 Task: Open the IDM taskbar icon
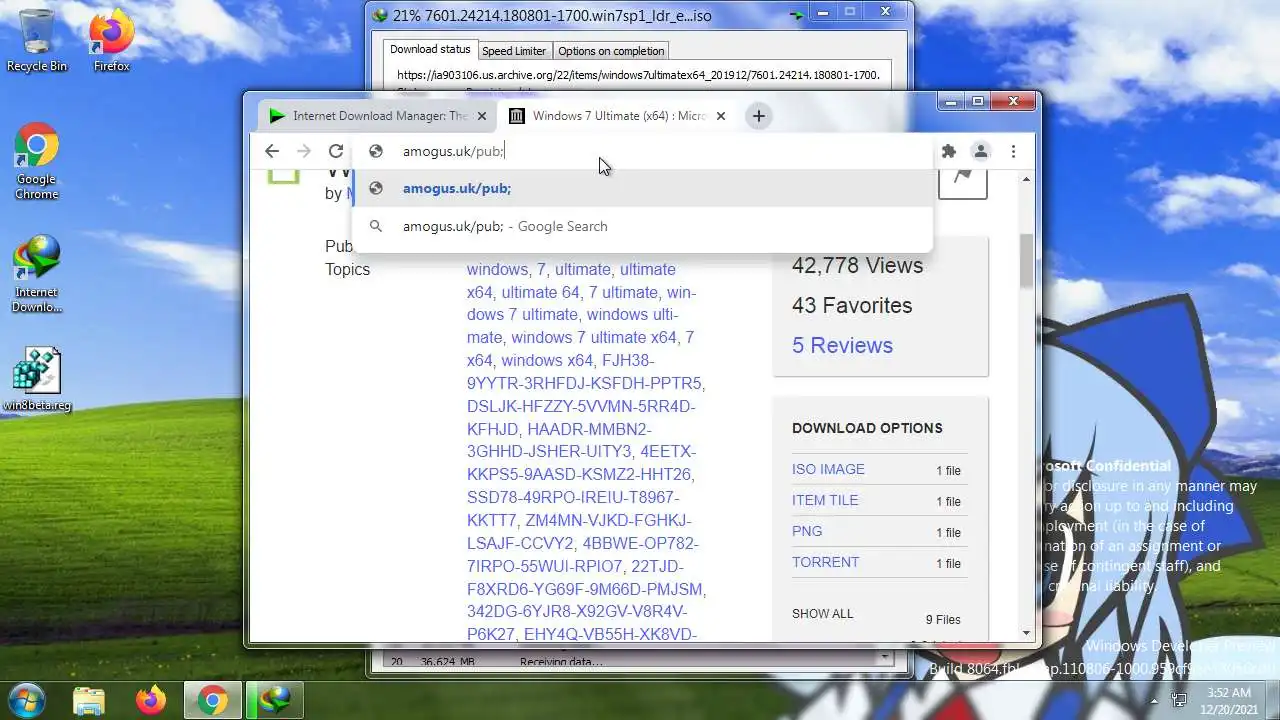point(275,699)
